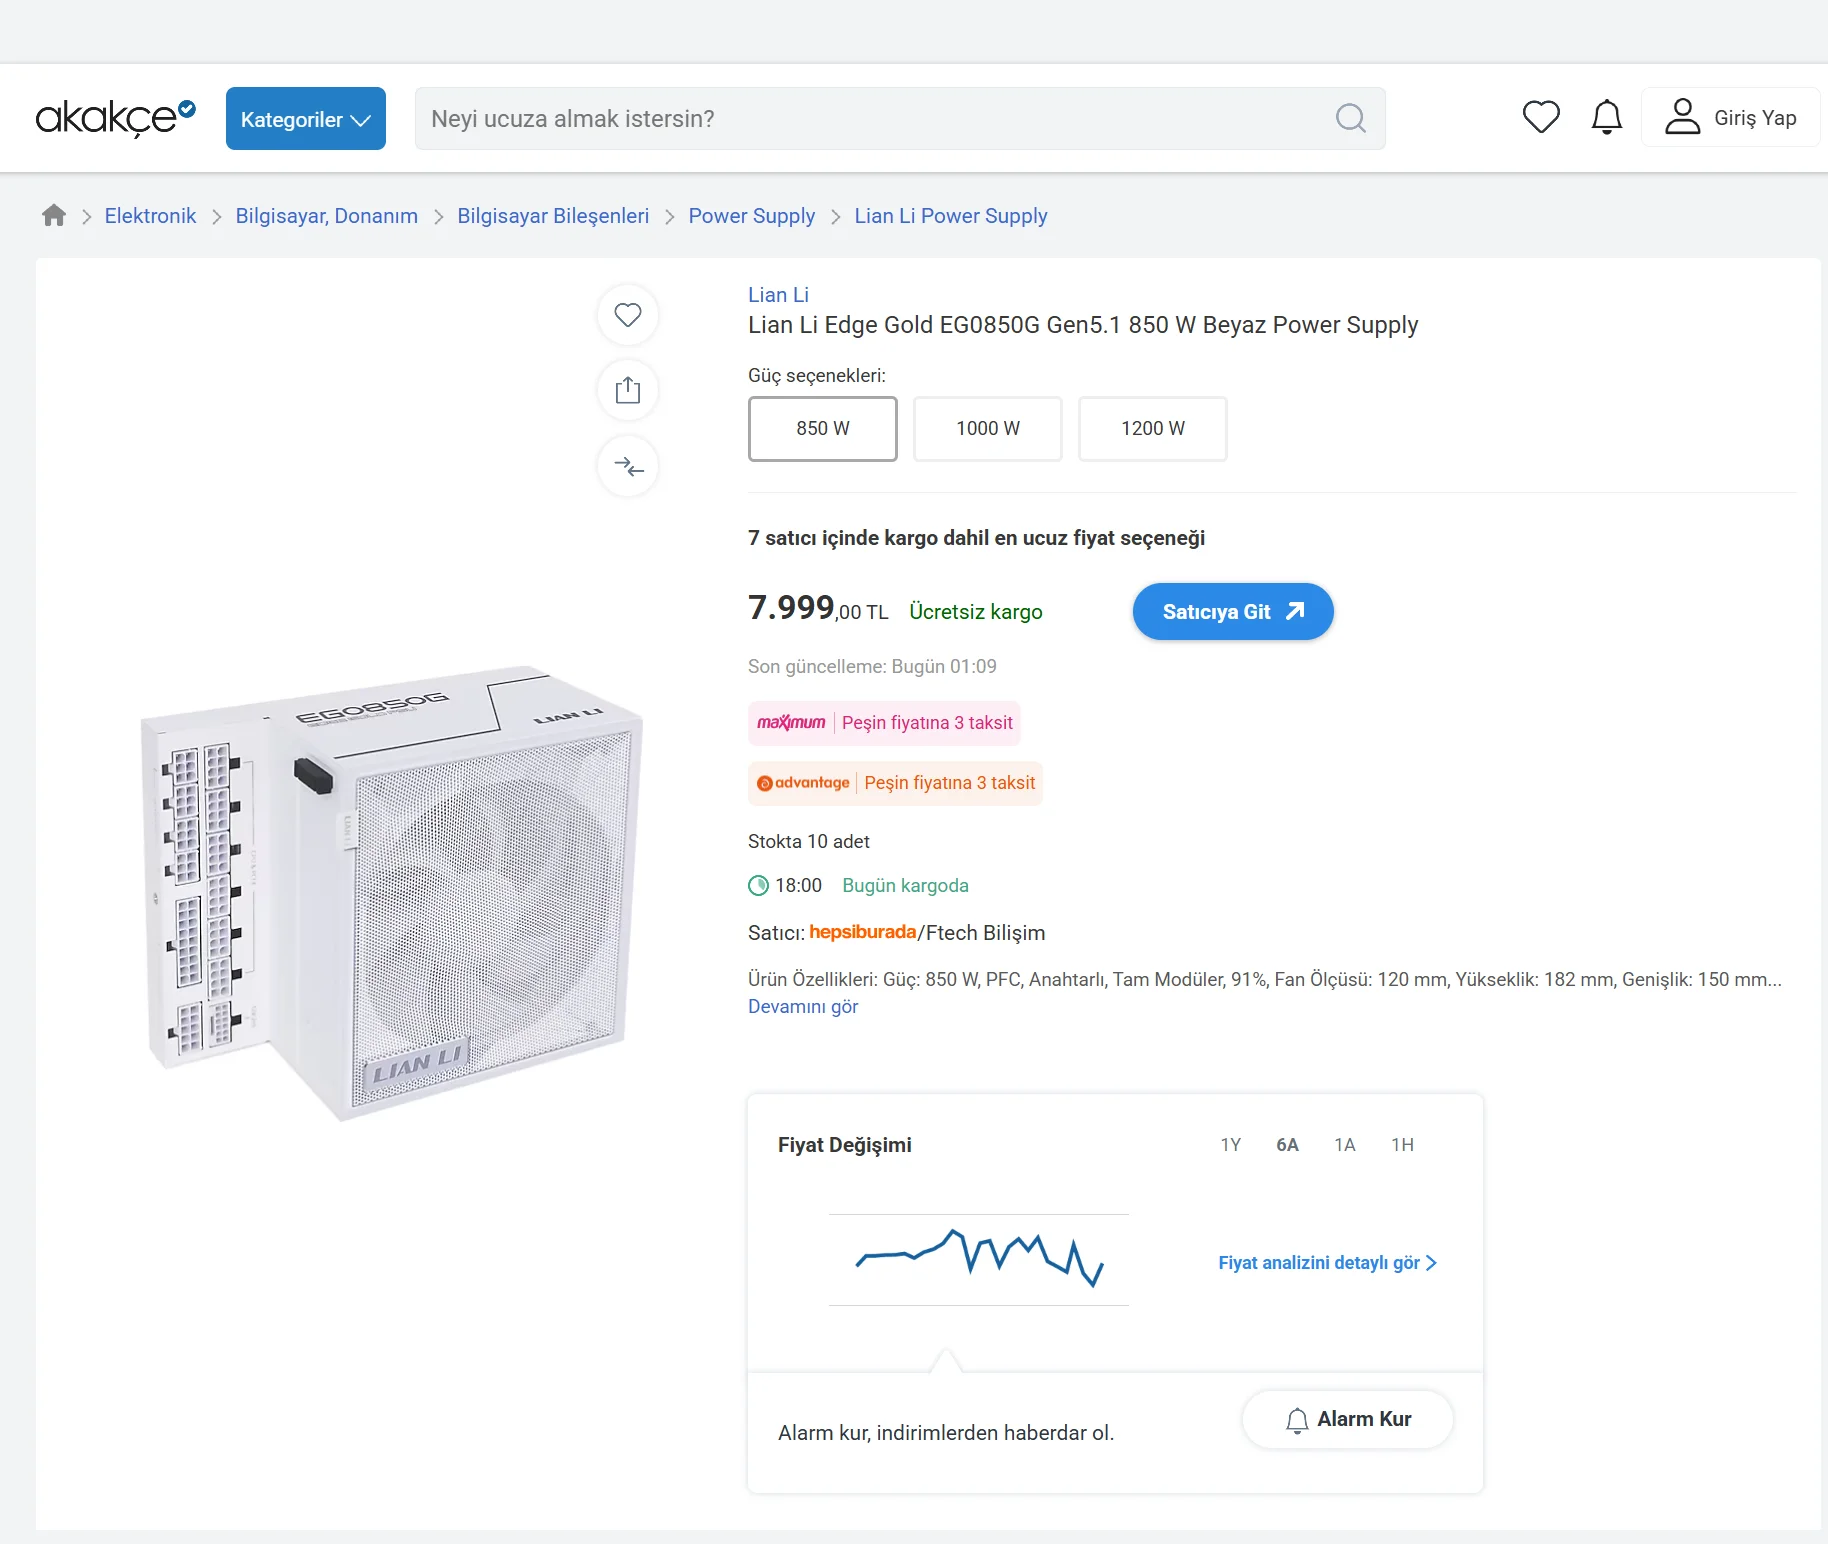
Task: Go to home via breadcrumb house icon
Action: [x=54, y=215]
